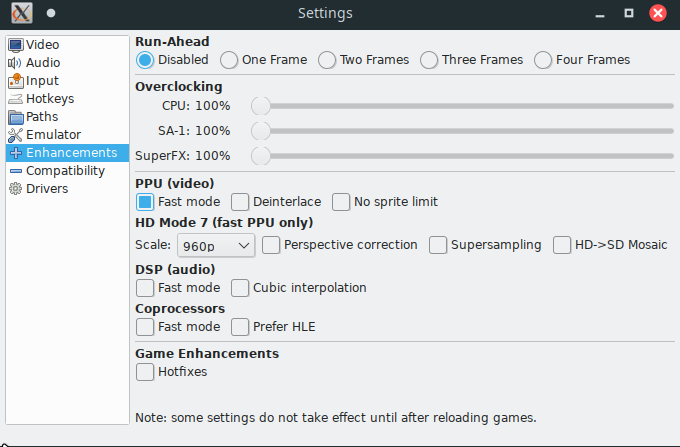
Task: Select the Drivers gear icon
Action: (16, 189)
